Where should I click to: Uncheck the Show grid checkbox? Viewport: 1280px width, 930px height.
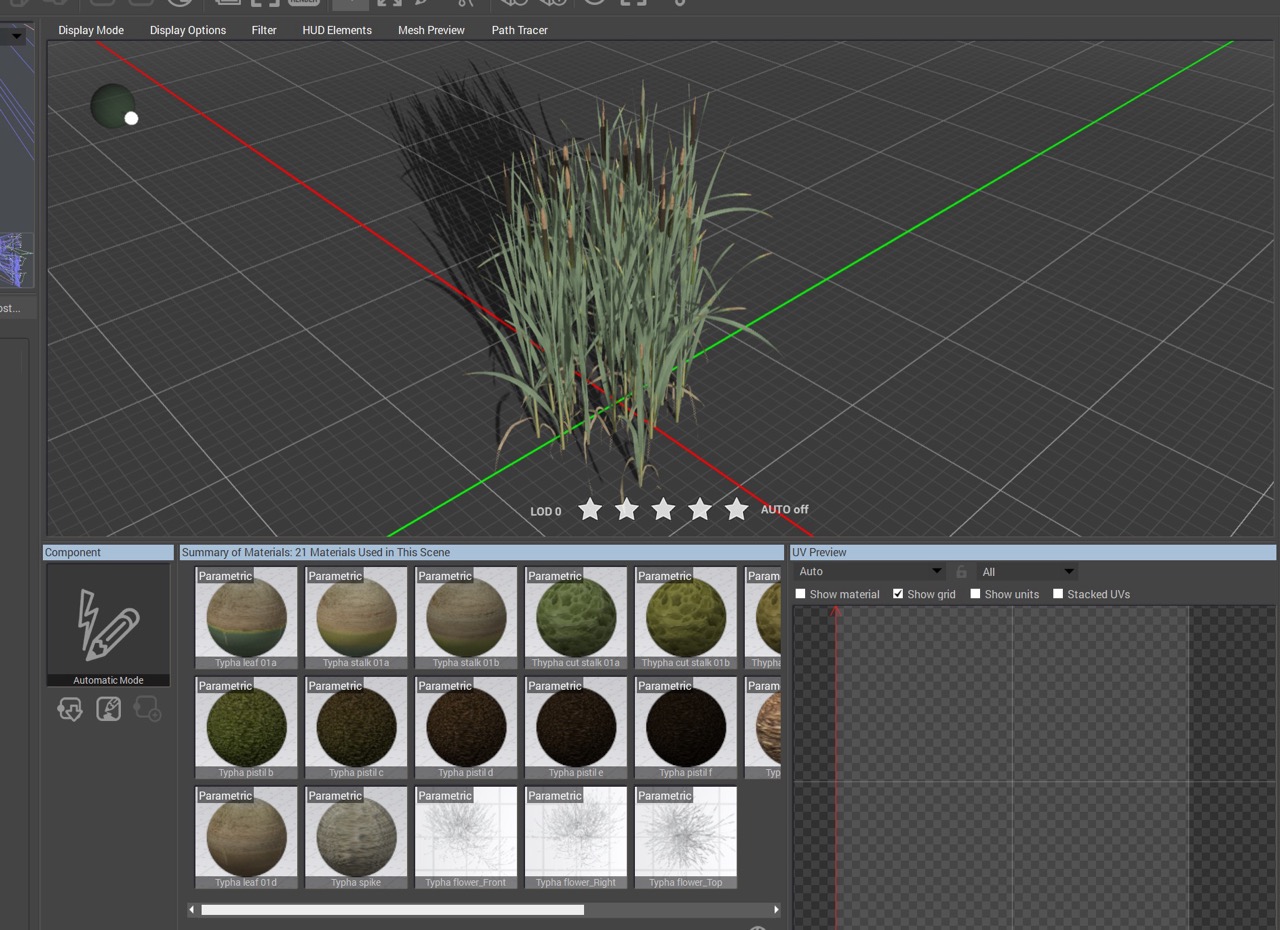(898, 594)
